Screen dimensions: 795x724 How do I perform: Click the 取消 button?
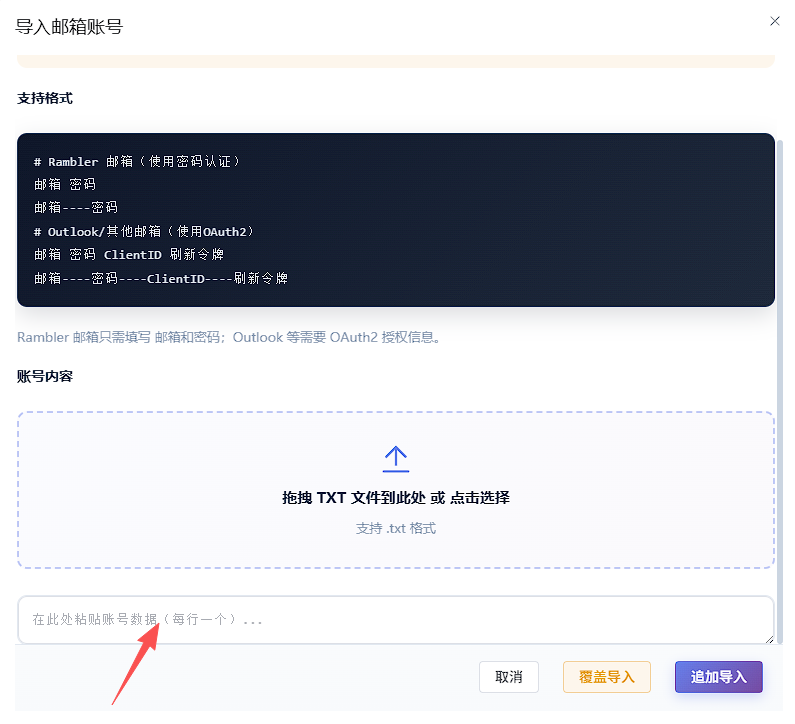[509, 677]
